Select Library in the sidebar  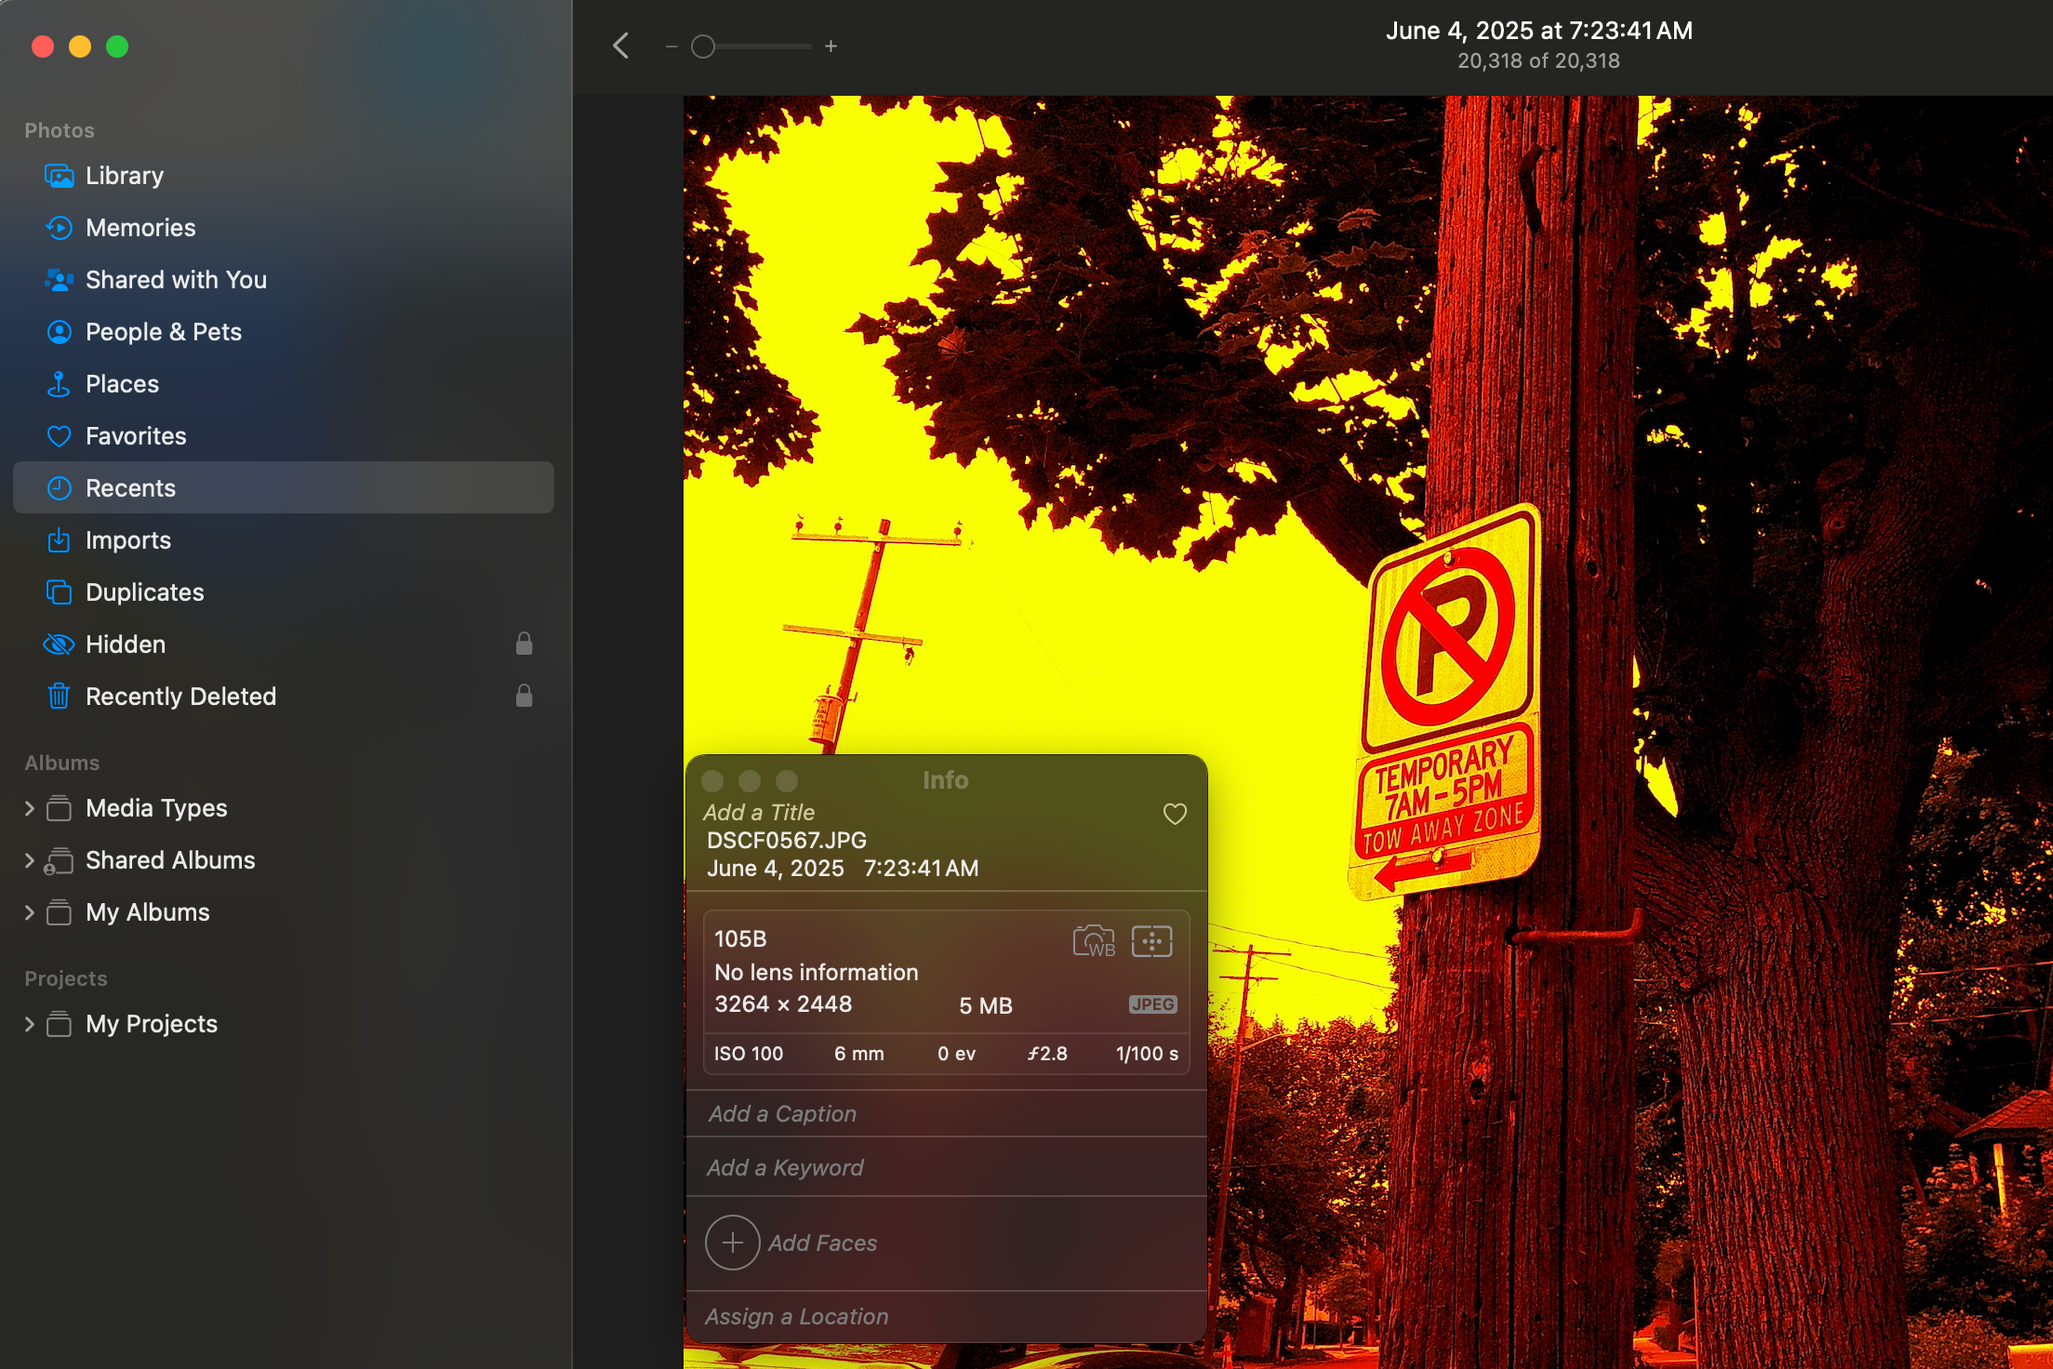124,176
